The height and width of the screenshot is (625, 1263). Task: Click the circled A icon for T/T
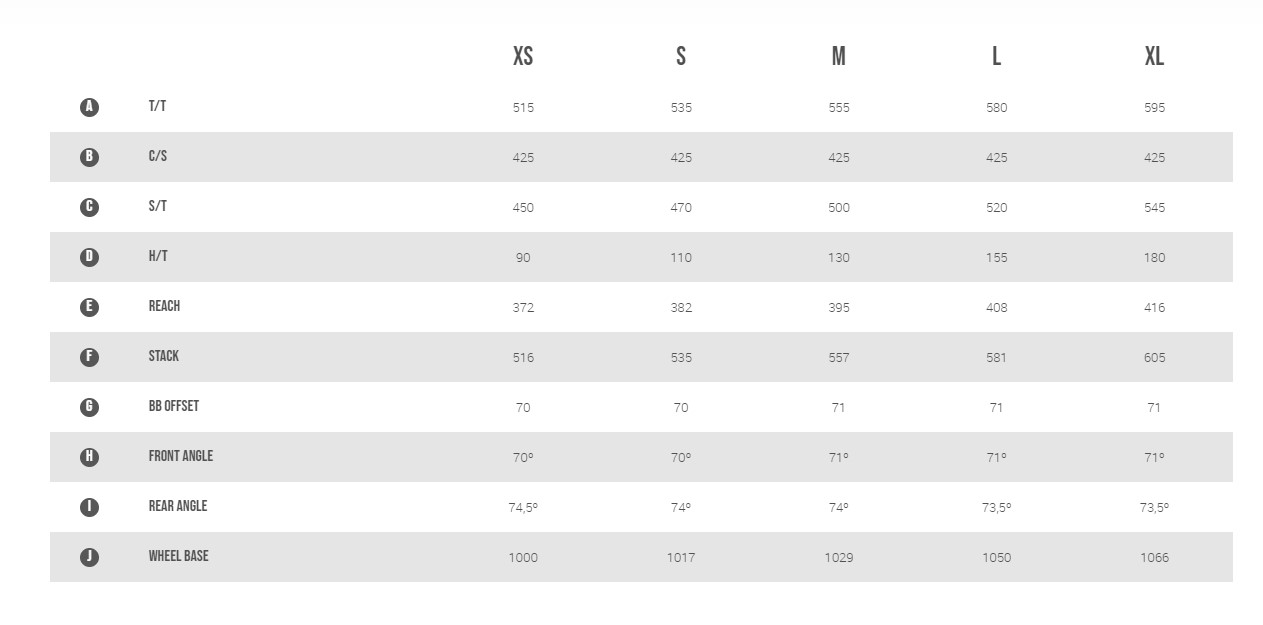tap(89, 107)
